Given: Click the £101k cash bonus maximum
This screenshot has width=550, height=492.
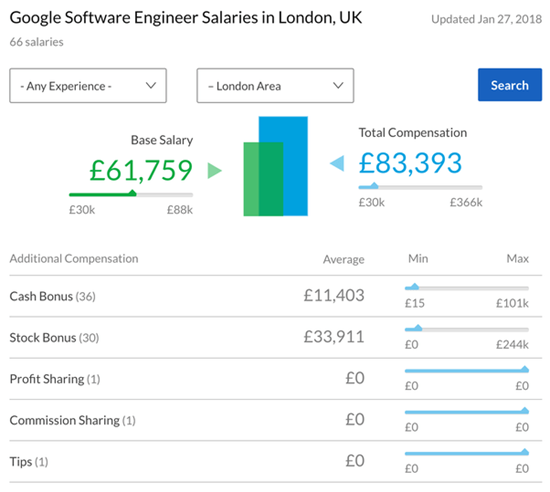Looking at the screenshot, I should [x=512, y=303].
